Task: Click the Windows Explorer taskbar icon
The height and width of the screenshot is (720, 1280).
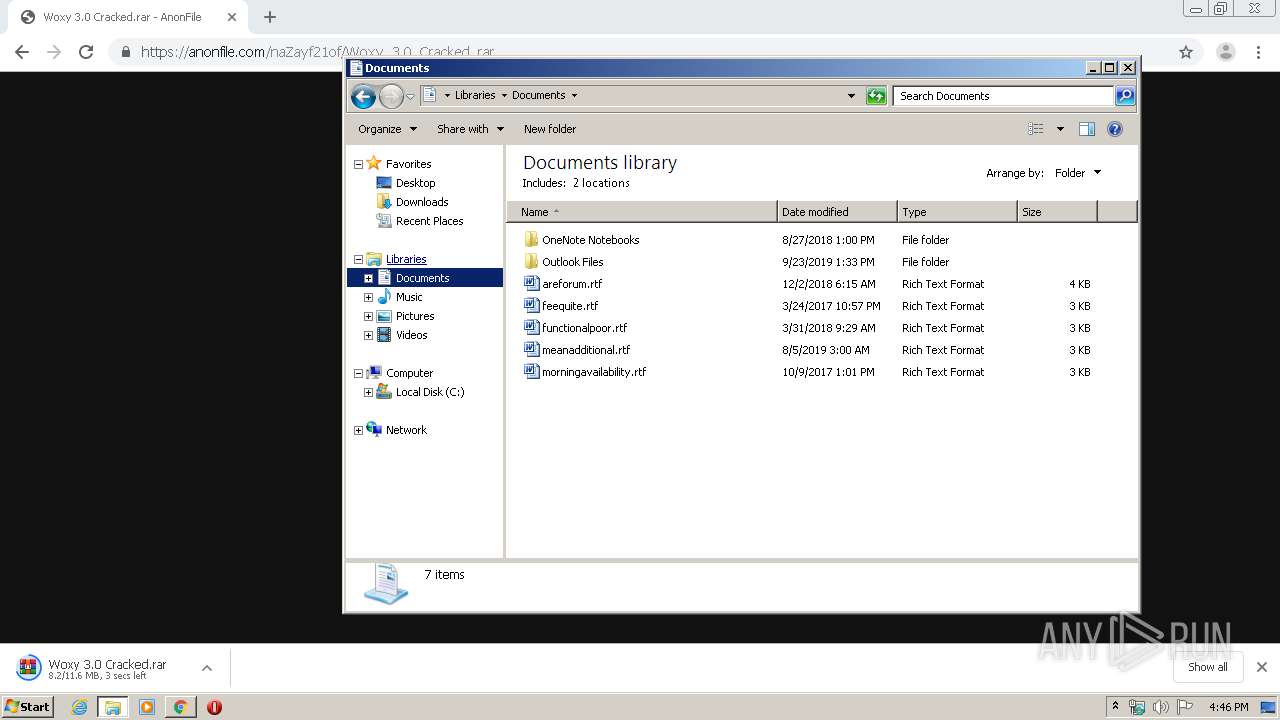Action: pyautogui.click(x=113, y=707)
